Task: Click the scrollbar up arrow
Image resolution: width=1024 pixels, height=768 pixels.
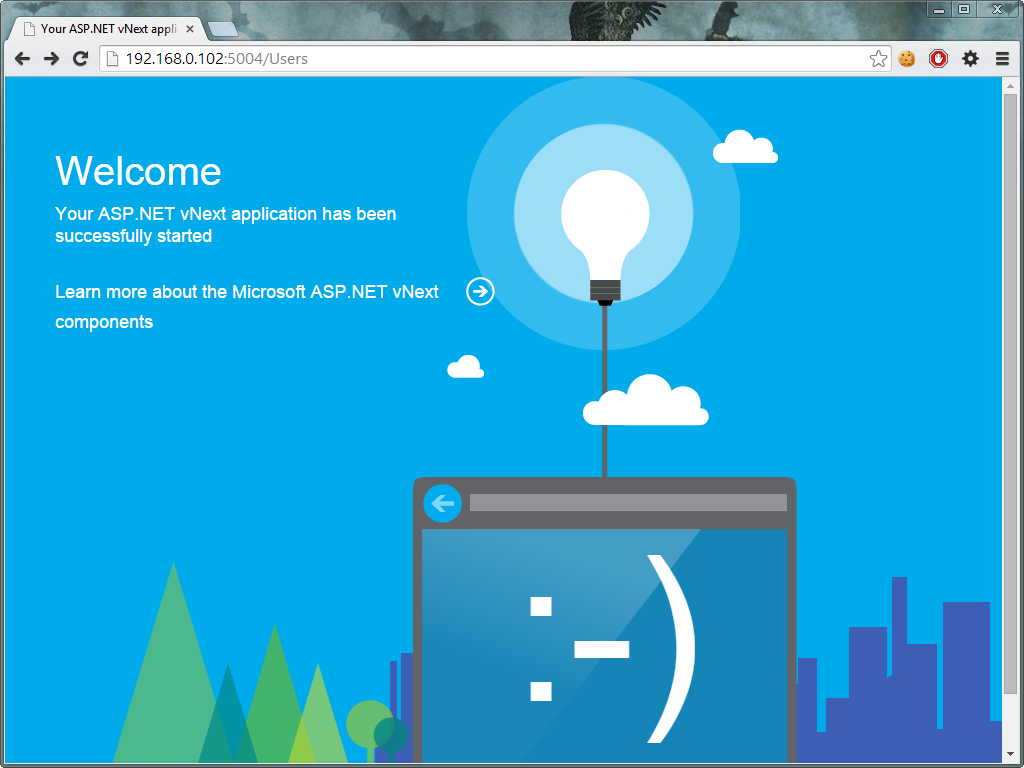Action: click(x=1010, y=86)
